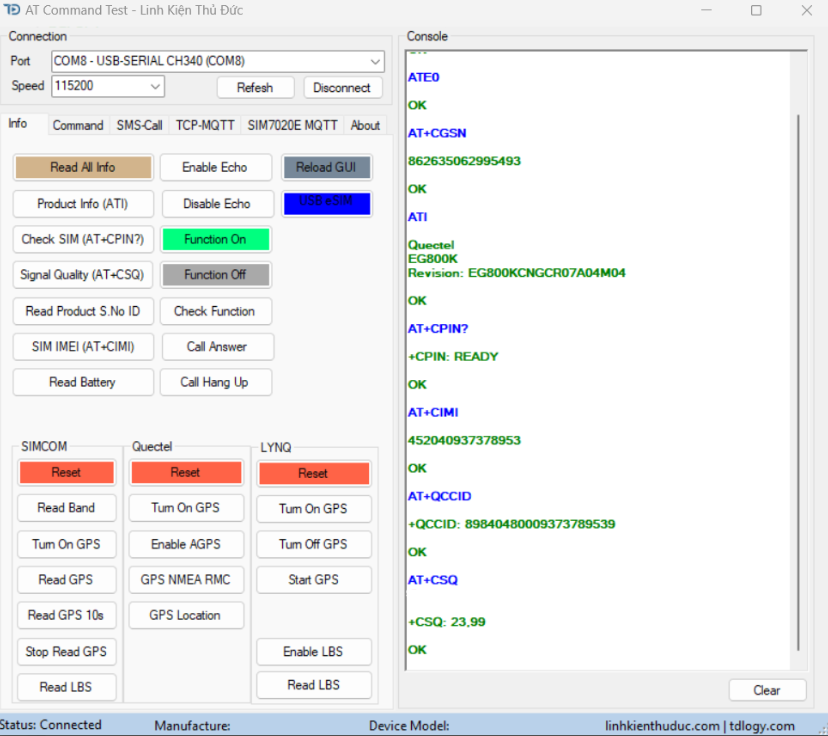Click Check Function
828x736 pixels.
click(215, 311)
